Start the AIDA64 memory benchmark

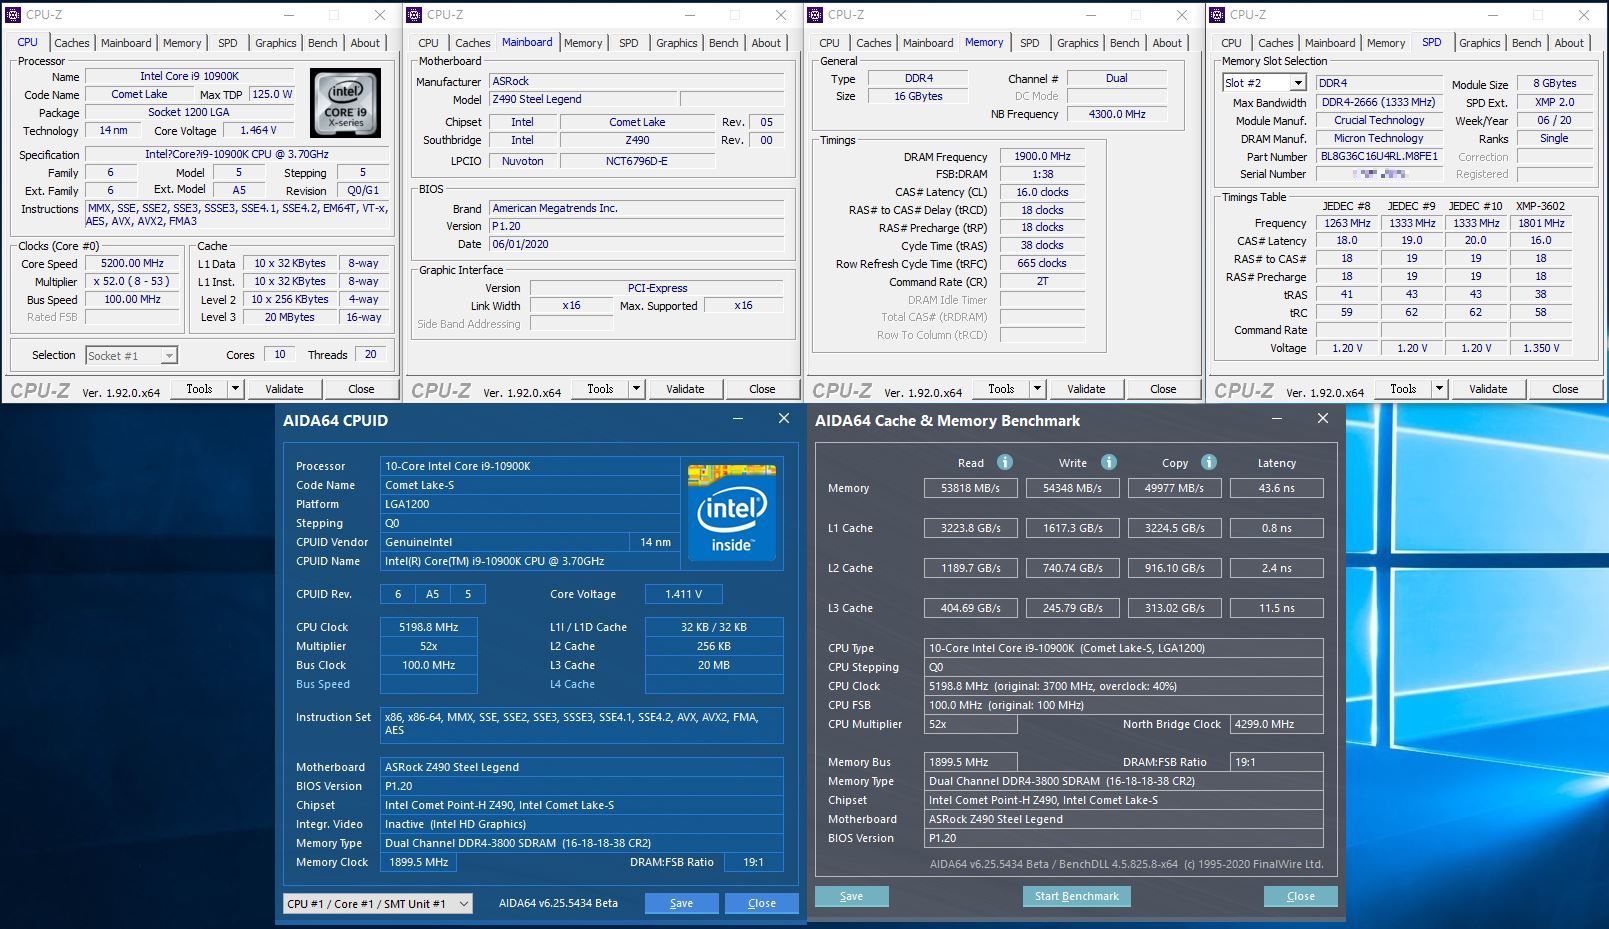[x=1077, y=896]
